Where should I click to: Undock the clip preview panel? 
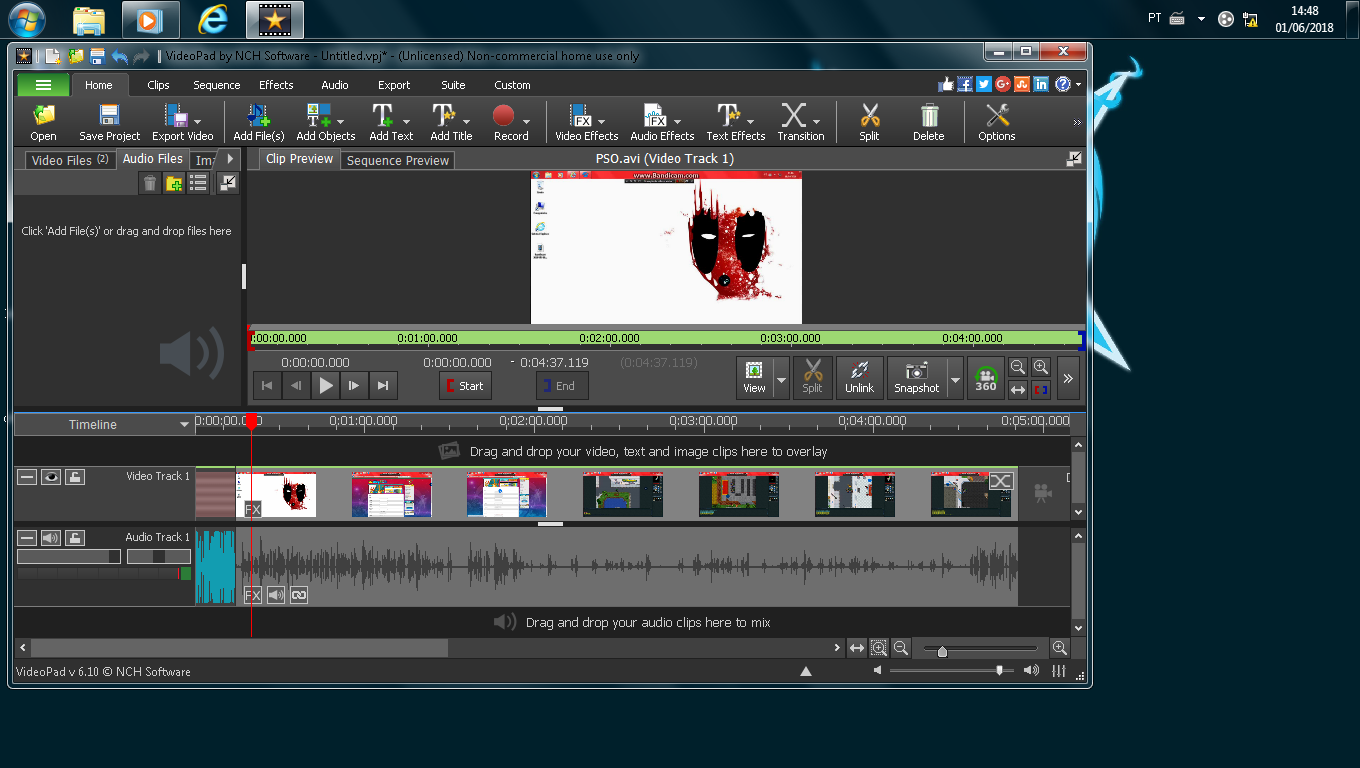click(1074, 159)
